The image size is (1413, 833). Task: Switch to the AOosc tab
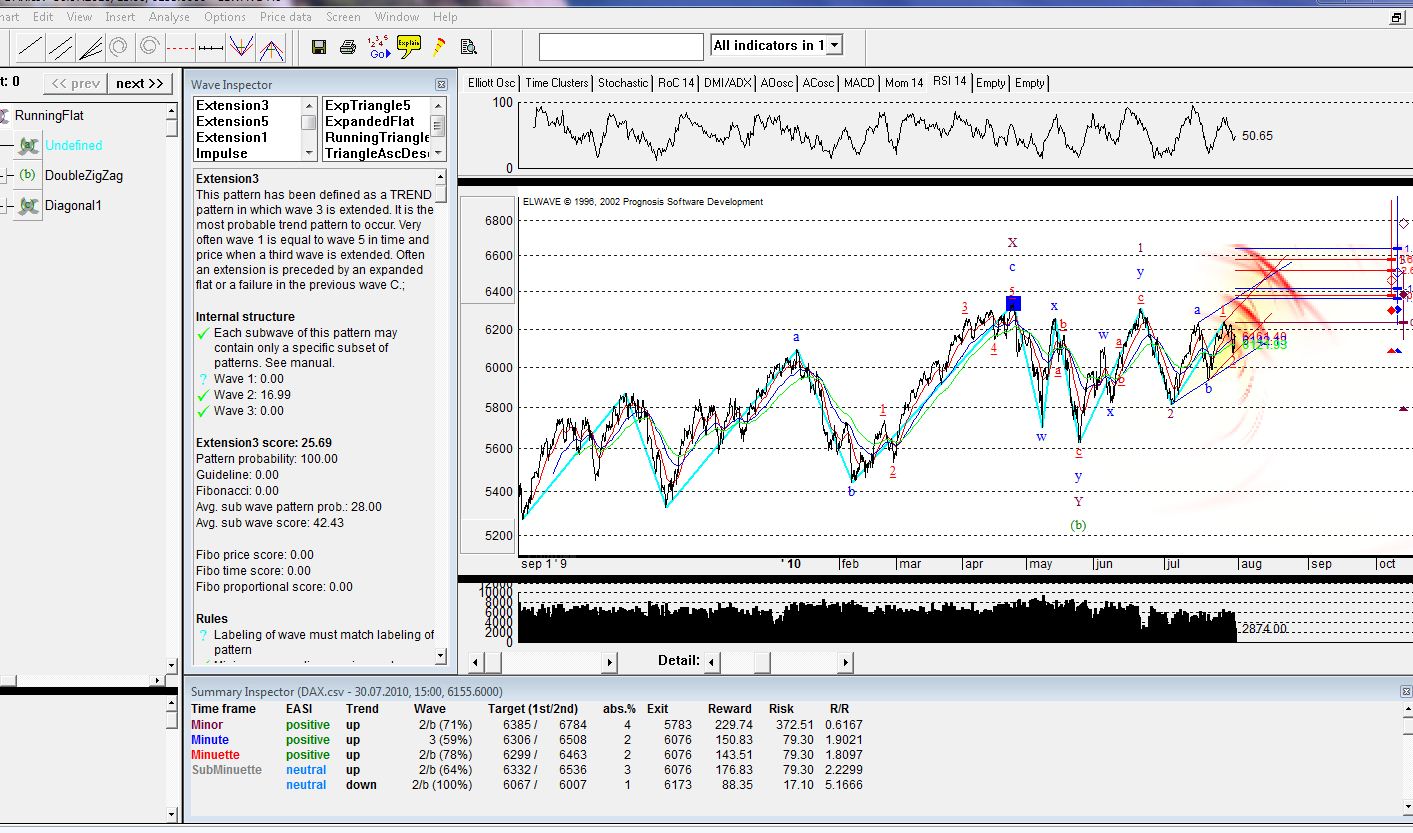click(x=777, y=83)
